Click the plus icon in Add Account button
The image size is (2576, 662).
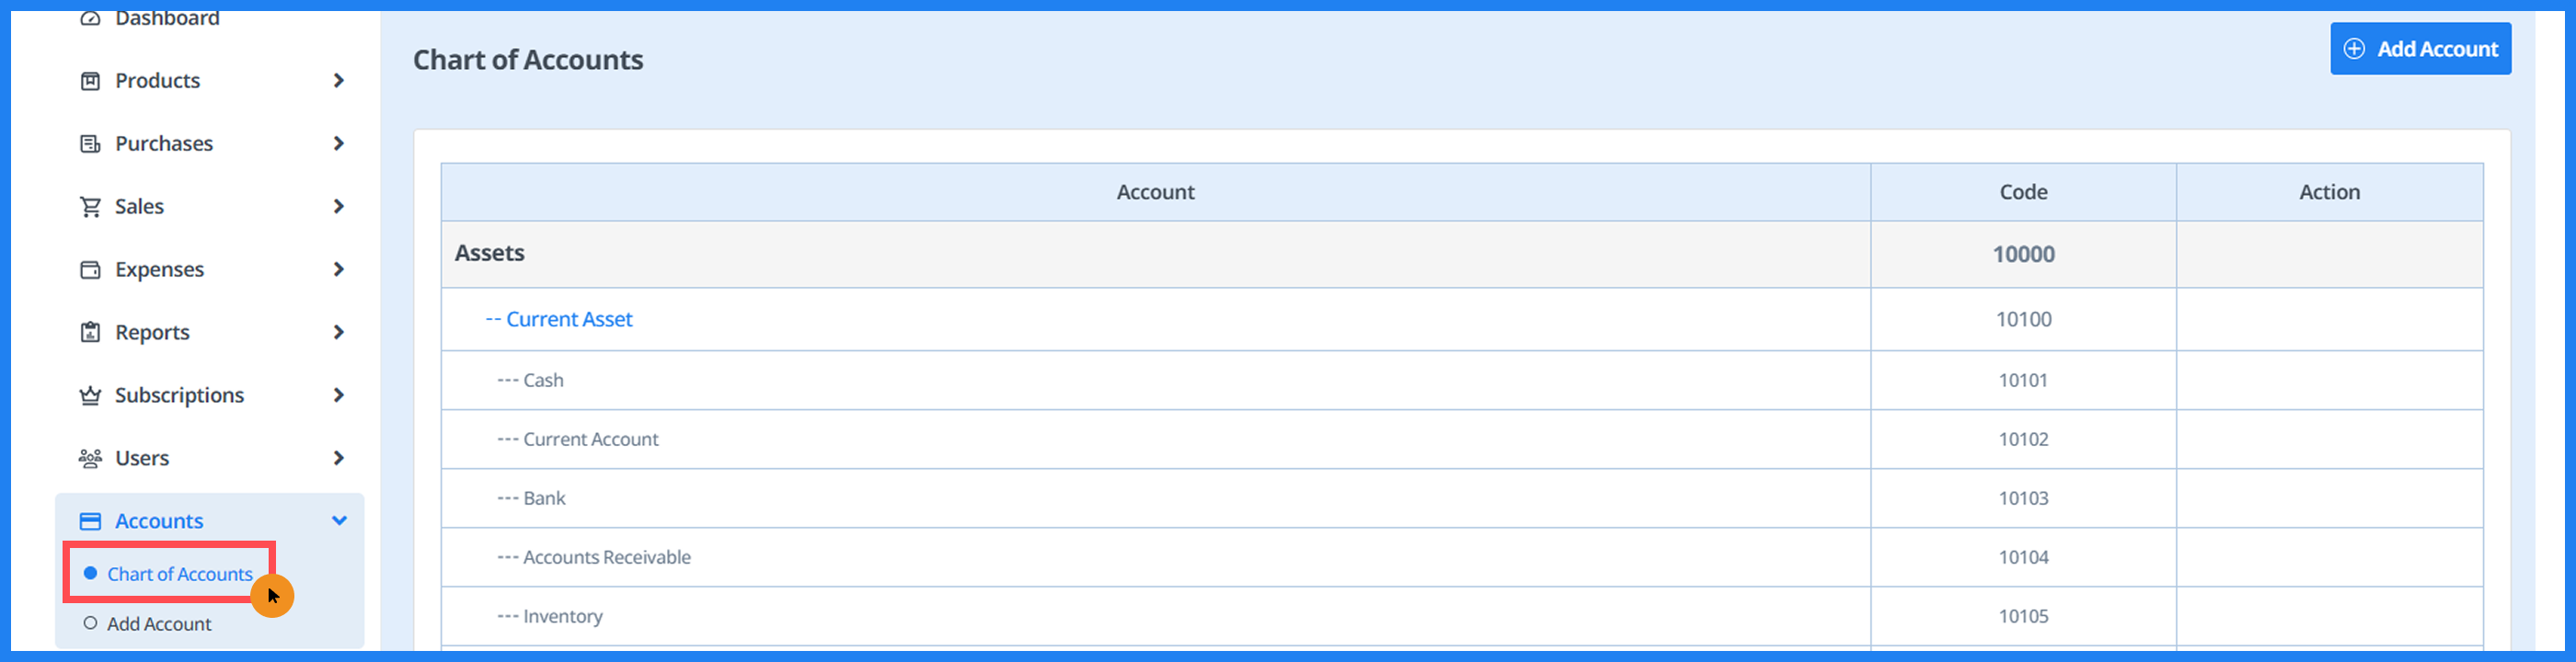pyautogui.click(x=2354, y=49)
